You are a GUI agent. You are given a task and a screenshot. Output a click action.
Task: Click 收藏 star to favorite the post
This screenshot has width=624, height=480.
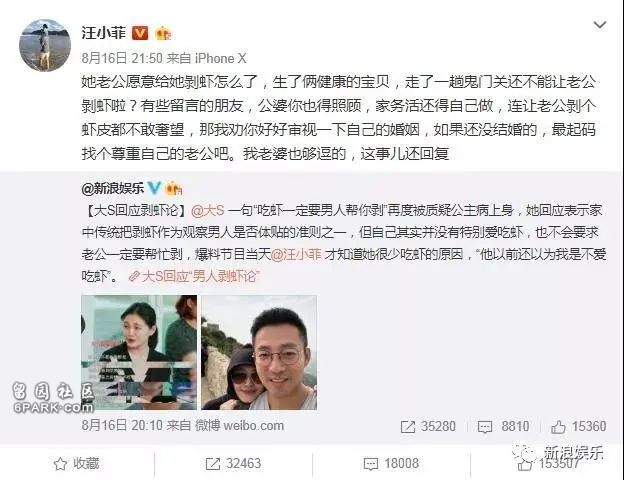coord(76,464)
